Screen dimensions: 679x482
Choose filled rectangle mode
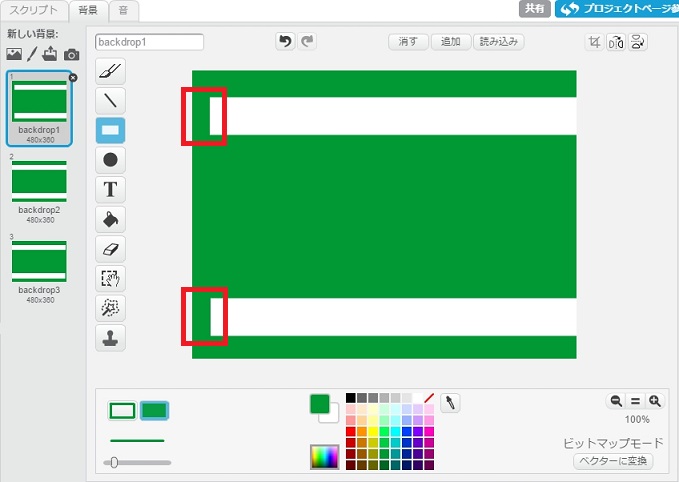coord(154,411)
